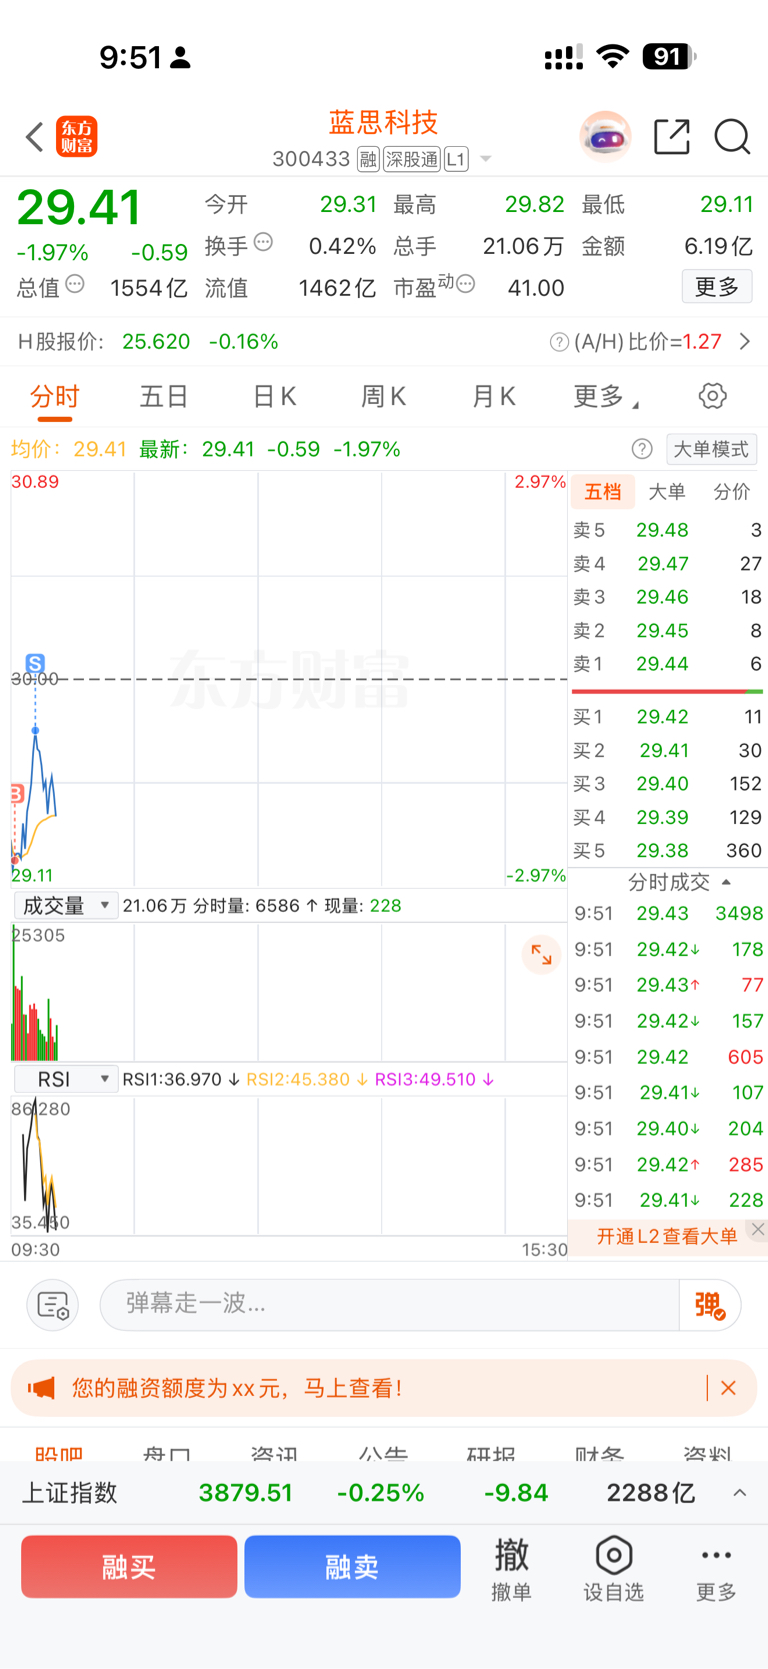Tap 卖1 price 29.44 row

click(x=667, y=664)
